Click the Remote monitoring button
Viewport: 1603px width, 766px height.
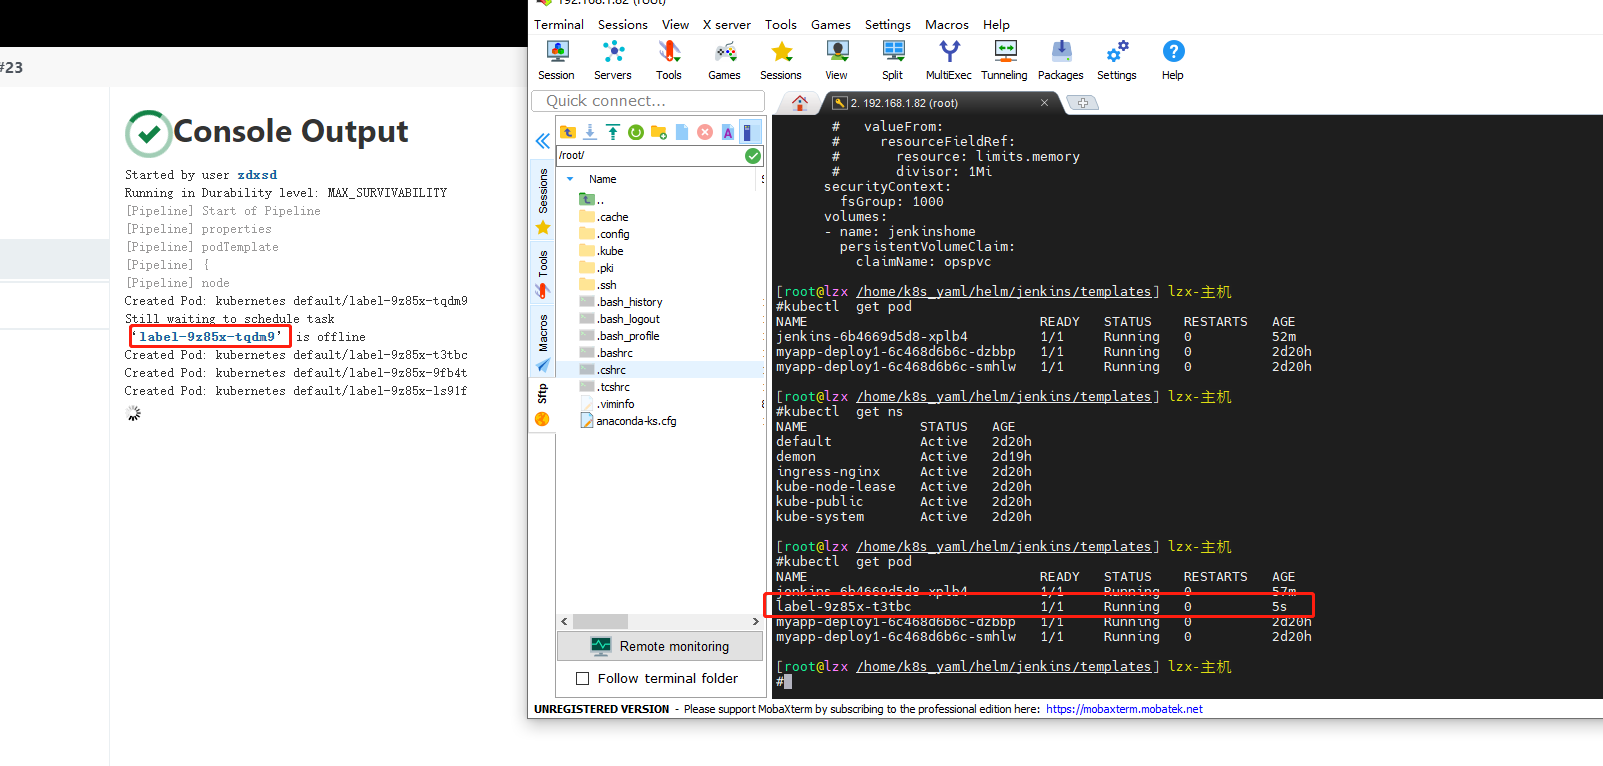coord(660,647)
